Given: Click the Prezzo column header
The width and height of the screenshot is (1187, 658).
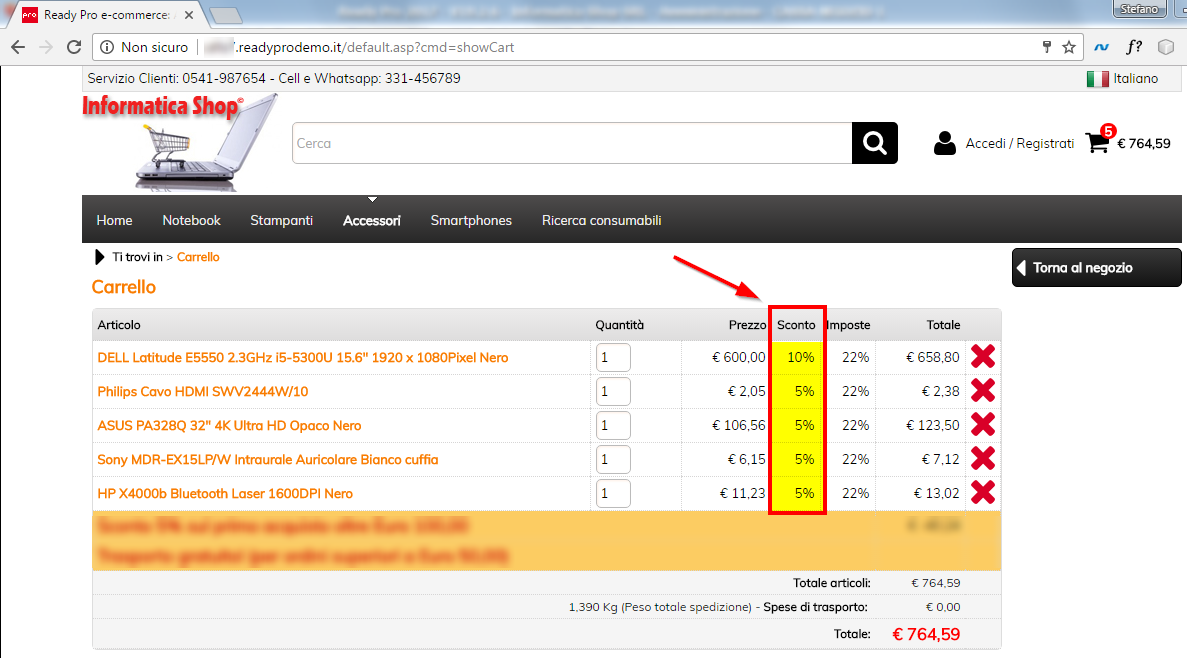Looking at the screenshot, I should point(747,325).
